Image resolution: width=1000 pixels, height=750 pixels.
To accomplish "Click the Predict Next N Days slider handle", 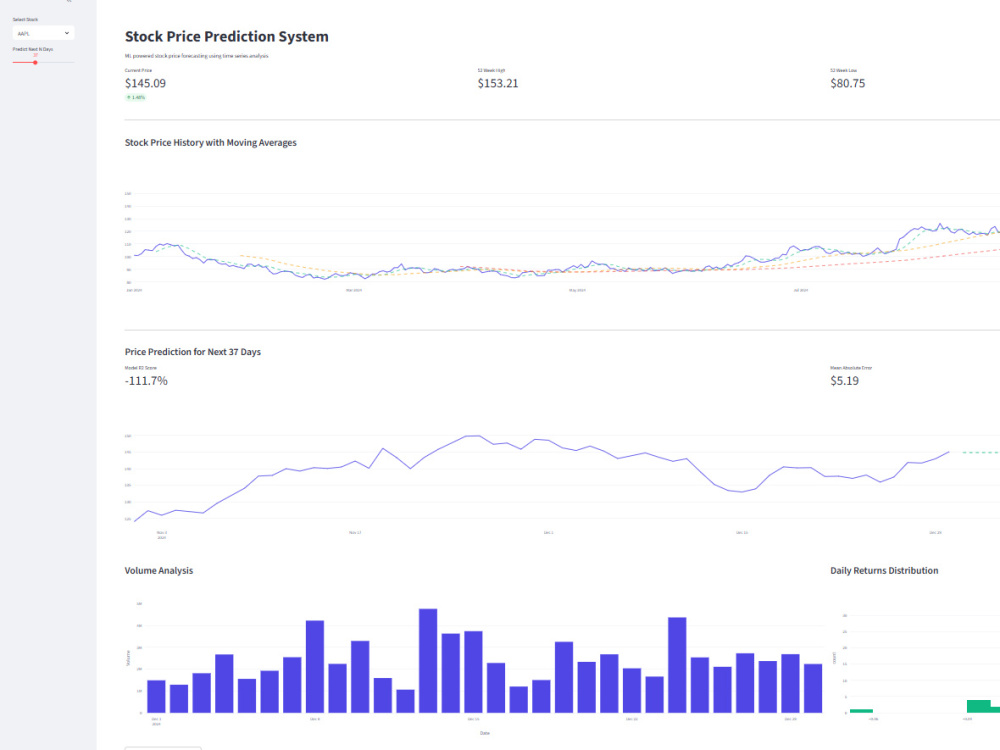I will click(35, 62).
